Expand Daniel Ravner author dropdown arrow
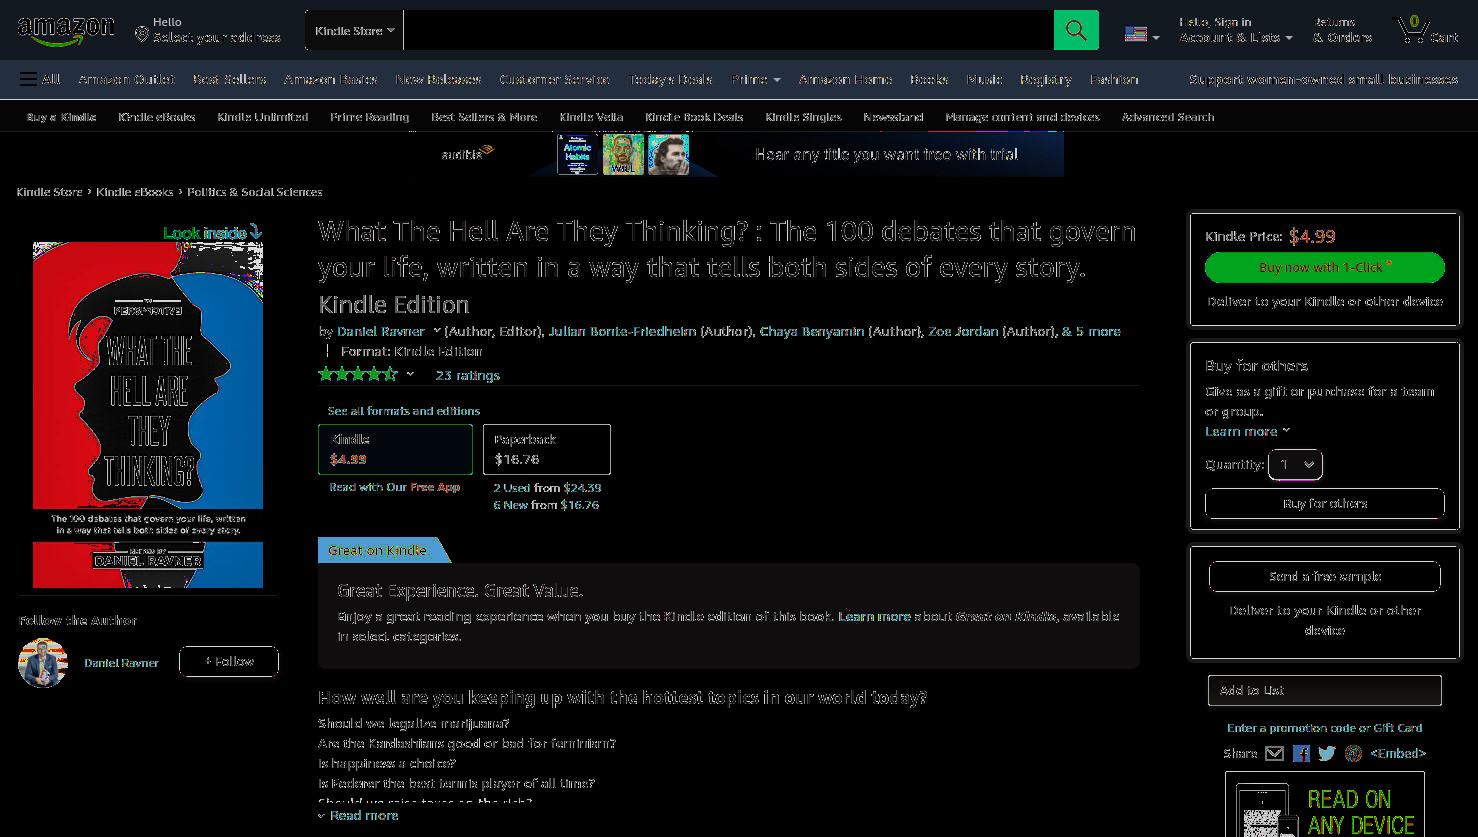This screenshot has width=1478, height=837. [436, 331]
